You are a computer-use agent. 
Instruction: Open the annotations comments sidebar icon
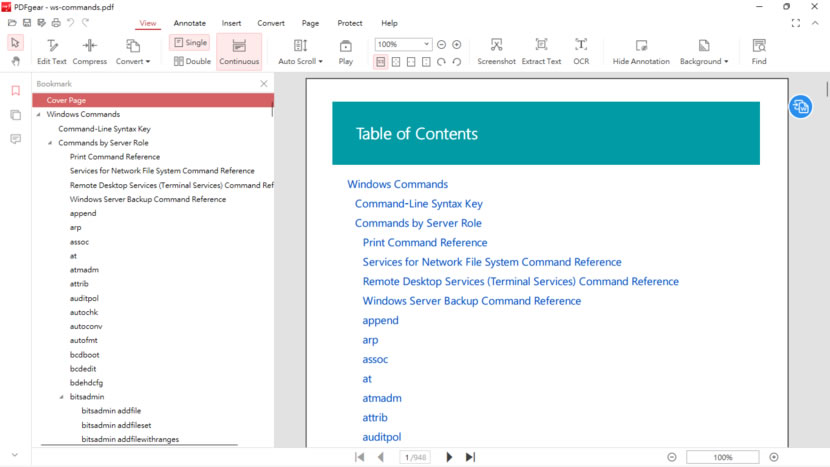[x=15, y=139]
